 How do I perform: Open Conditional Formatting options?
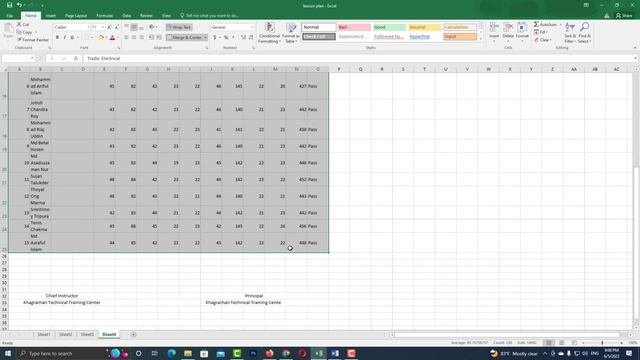tap(269, 33)
